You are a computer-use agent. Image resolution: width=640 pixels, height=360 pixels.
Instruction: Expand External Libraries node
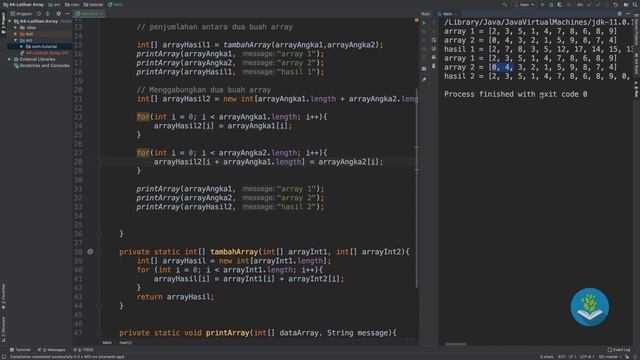click(x=10, y=59)
